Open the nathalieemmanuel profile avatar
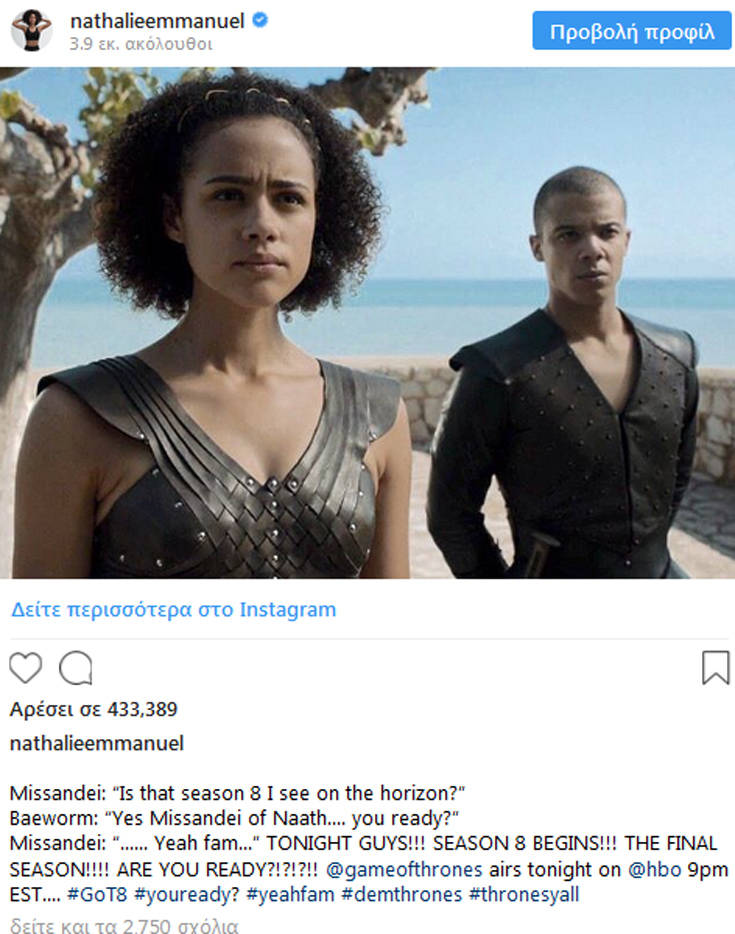The width and height of the screenshot is (735, 934). pyautogui.click(x=32, y=30)
